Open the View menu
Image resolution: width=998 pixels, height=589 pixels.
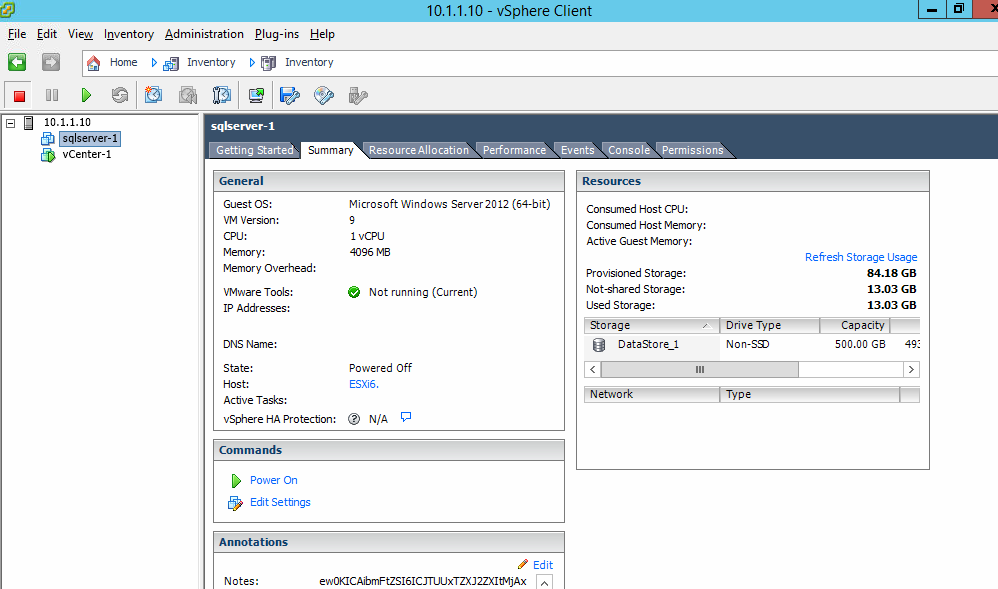[x=80, y=34]
